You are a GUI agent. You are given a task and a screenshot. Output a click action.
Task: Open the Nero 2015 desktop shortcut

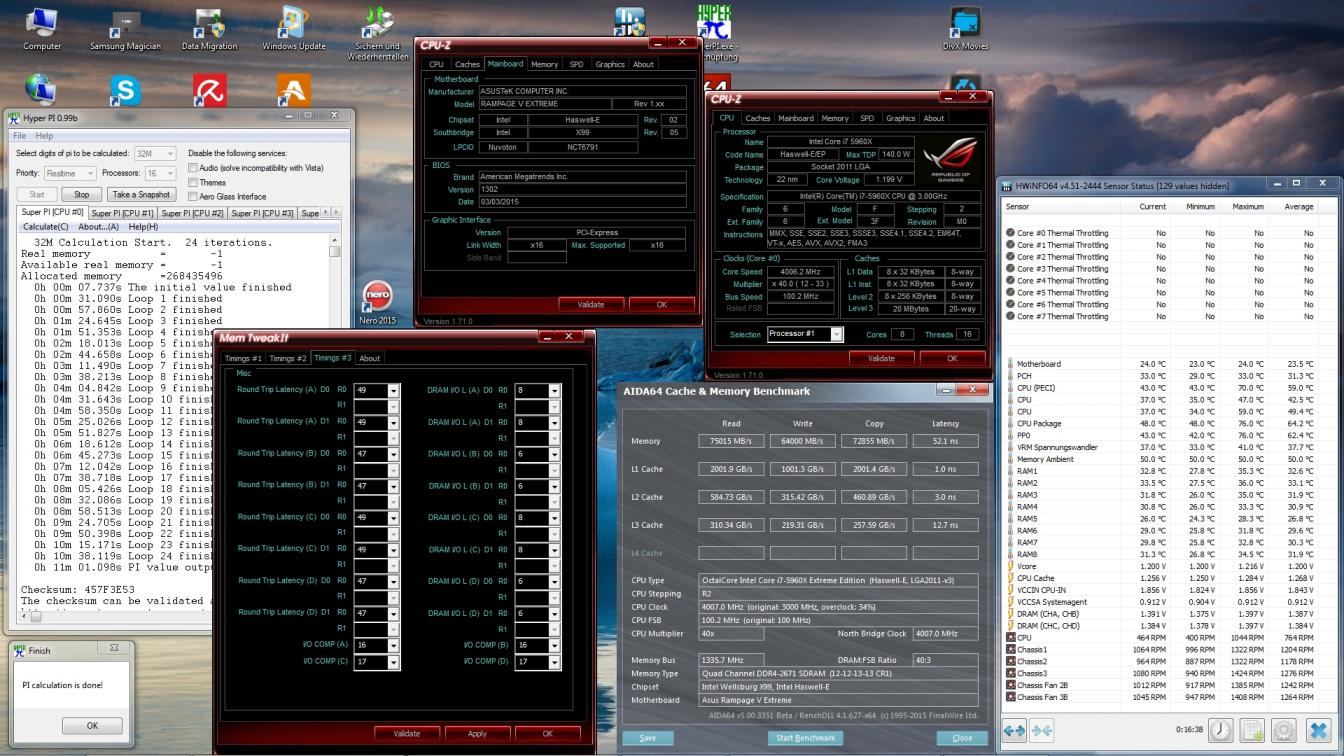tap(377, 302)
